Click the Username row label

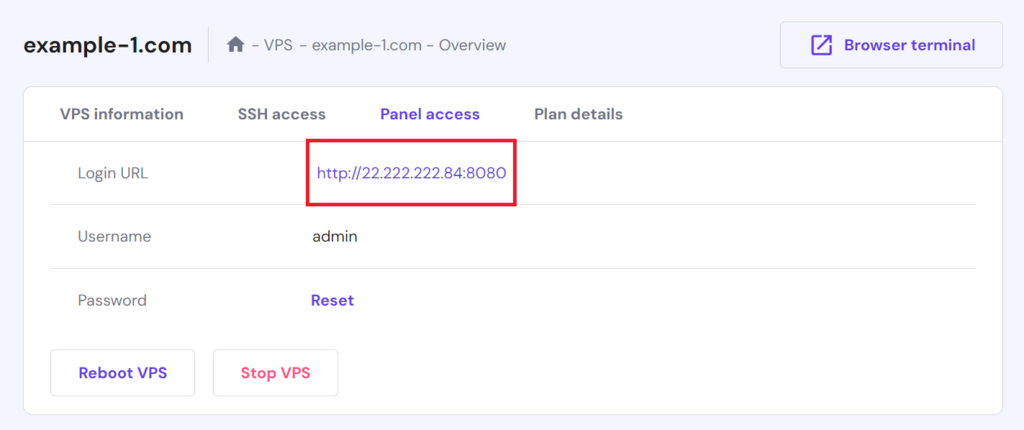(x=114, y=237)
